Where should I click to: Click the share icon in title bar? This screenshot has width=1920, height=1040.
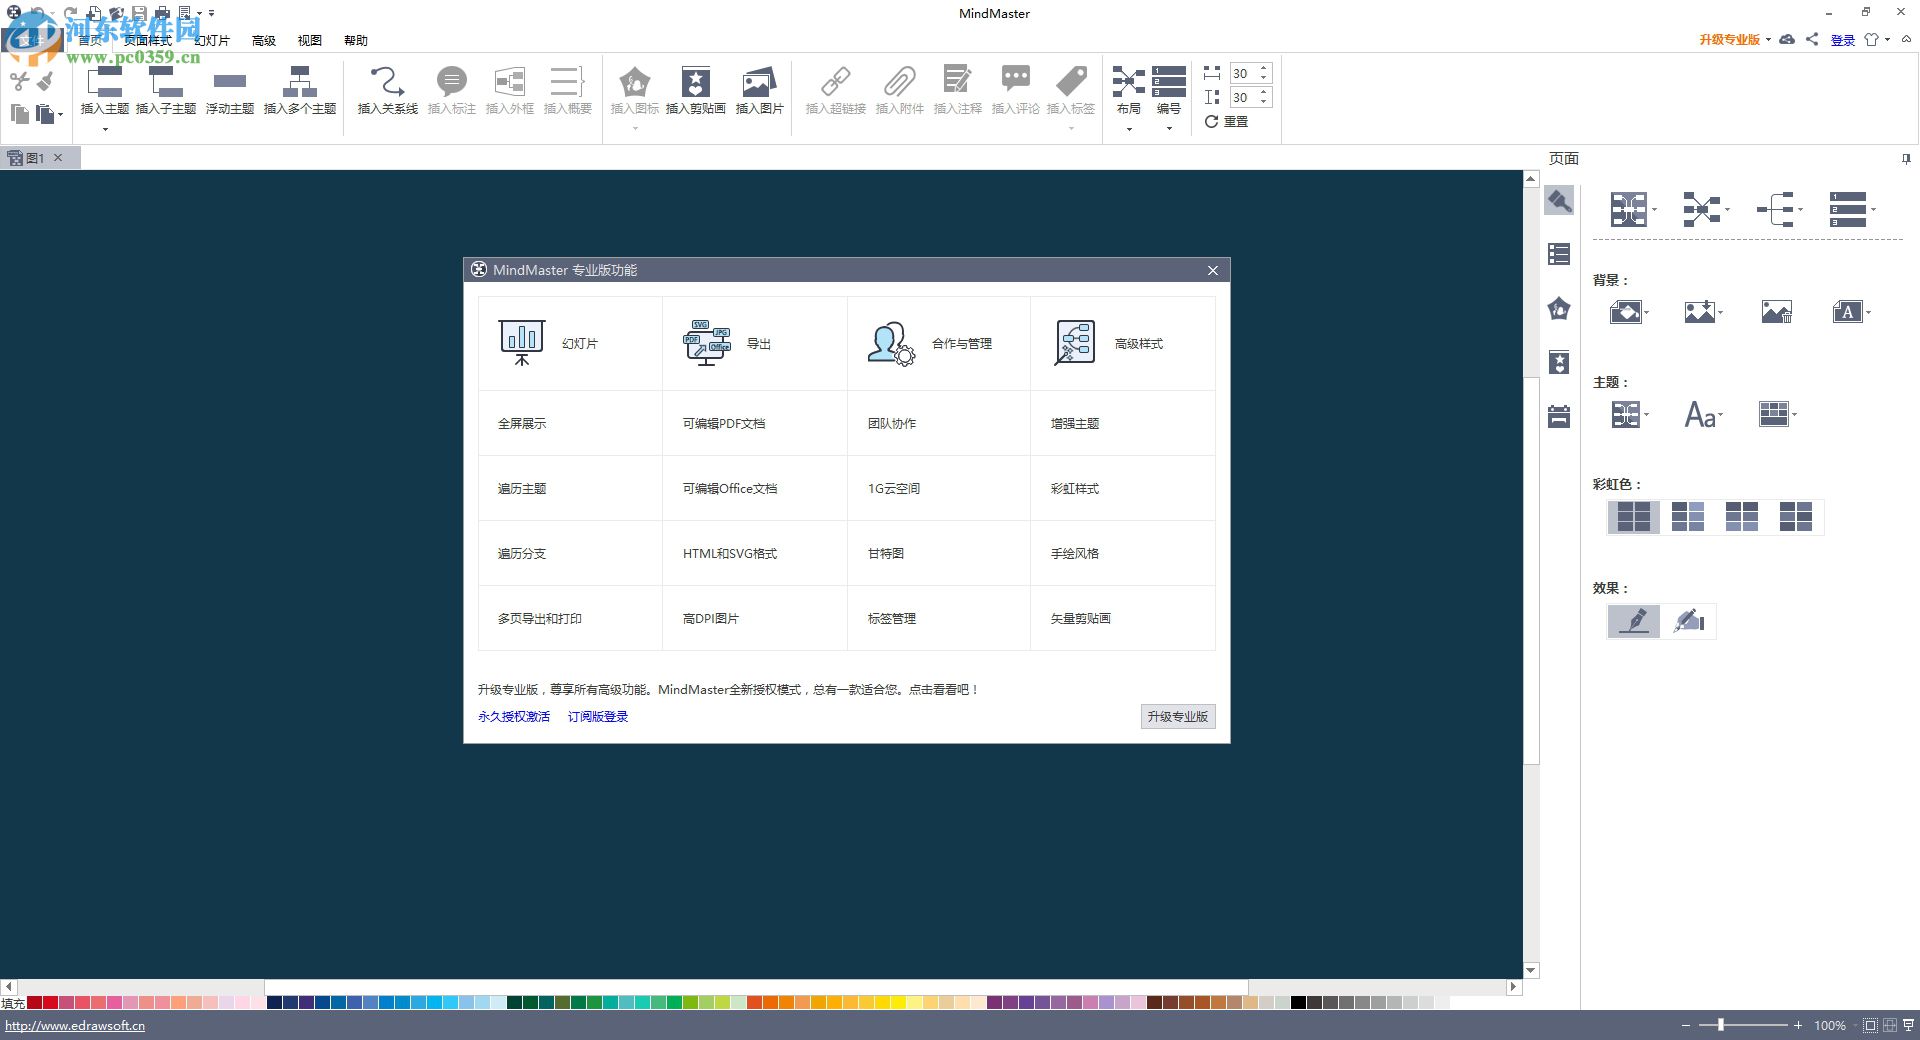[1812, 40]
